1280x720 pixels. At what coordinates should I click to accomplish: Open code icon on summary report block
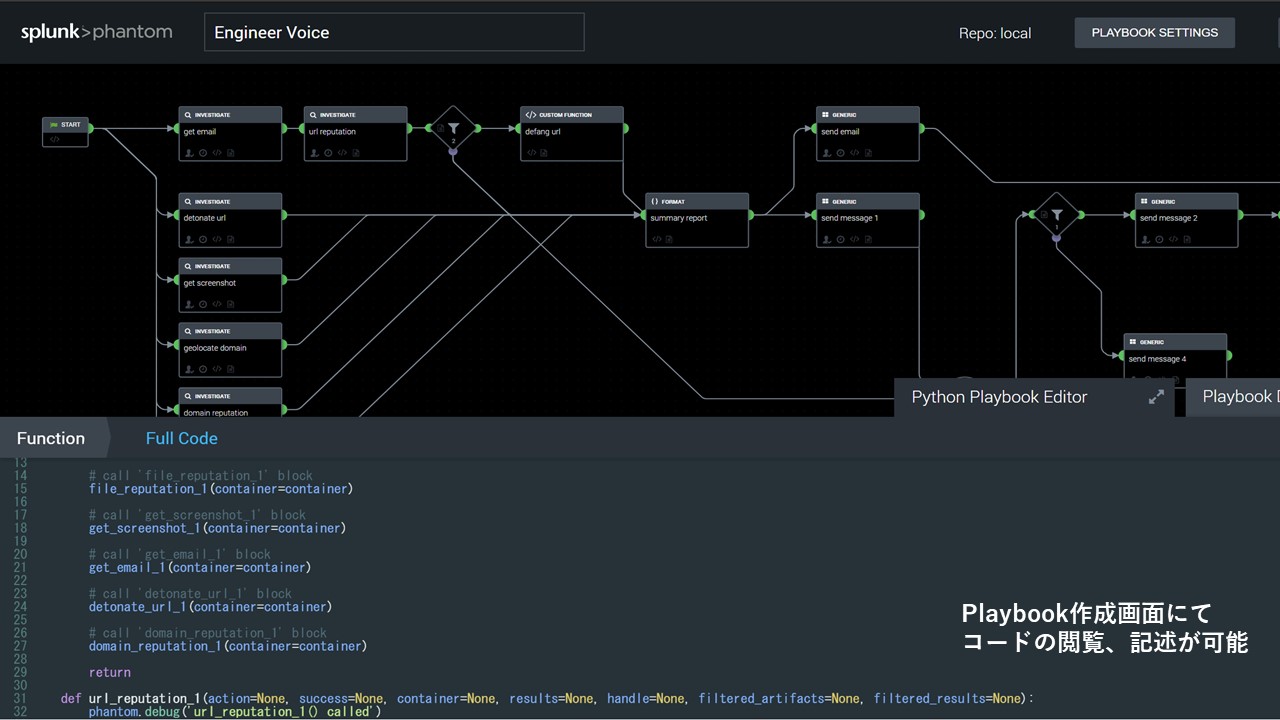tap(656, 239)
